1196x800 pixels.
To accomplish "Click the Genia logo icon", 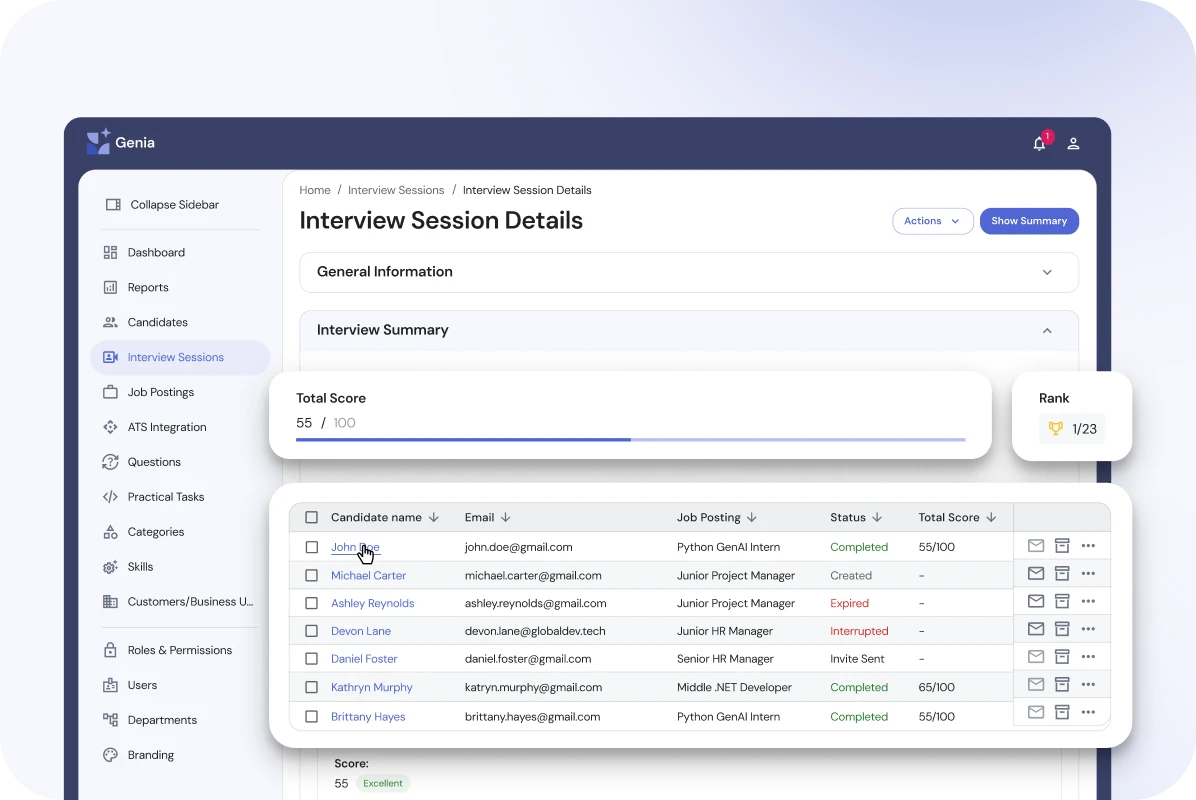I will tap(98, 142).
